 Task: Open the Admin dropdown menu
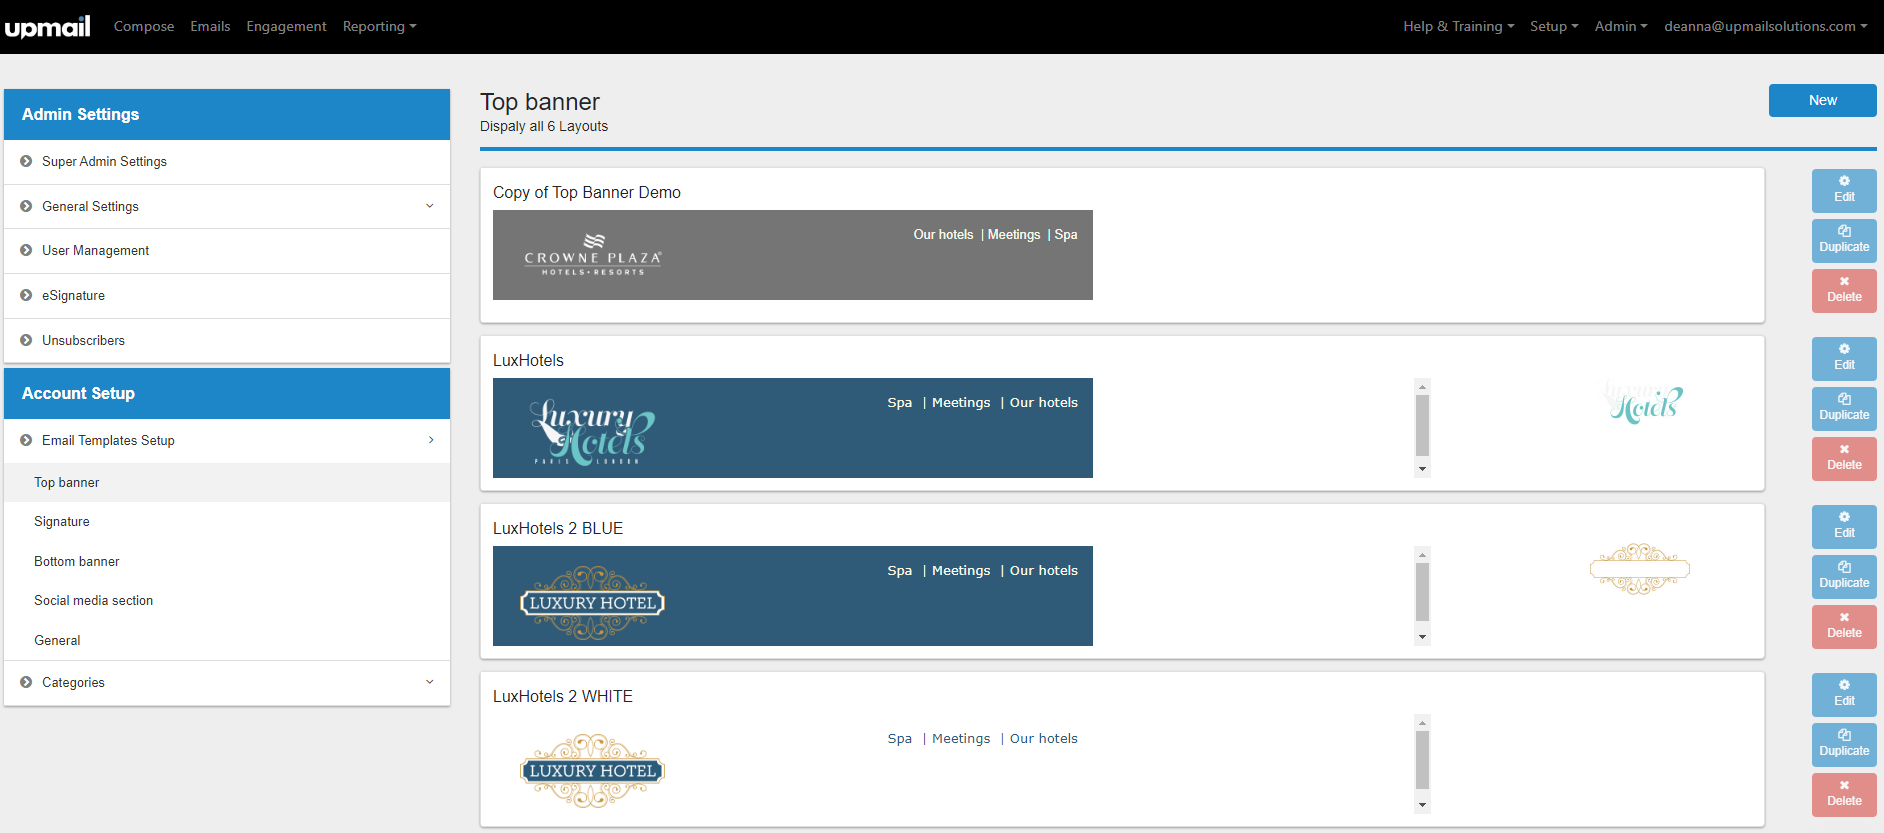pyautogui.click(x=1621, y=26)
